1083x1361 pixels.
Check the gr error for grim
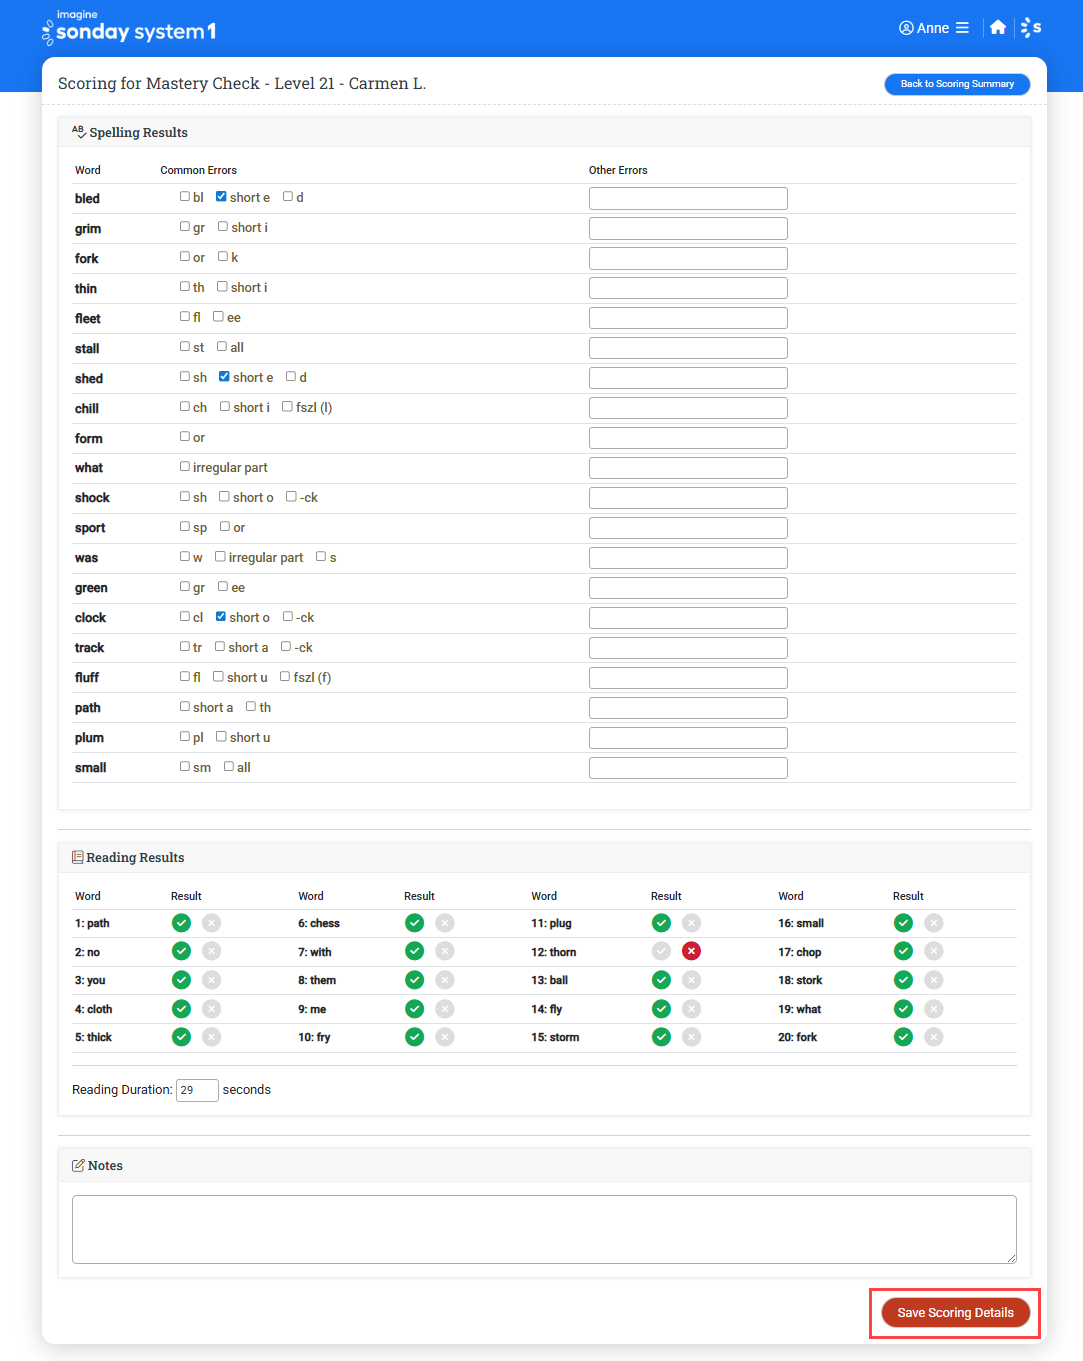pos(184,226)
